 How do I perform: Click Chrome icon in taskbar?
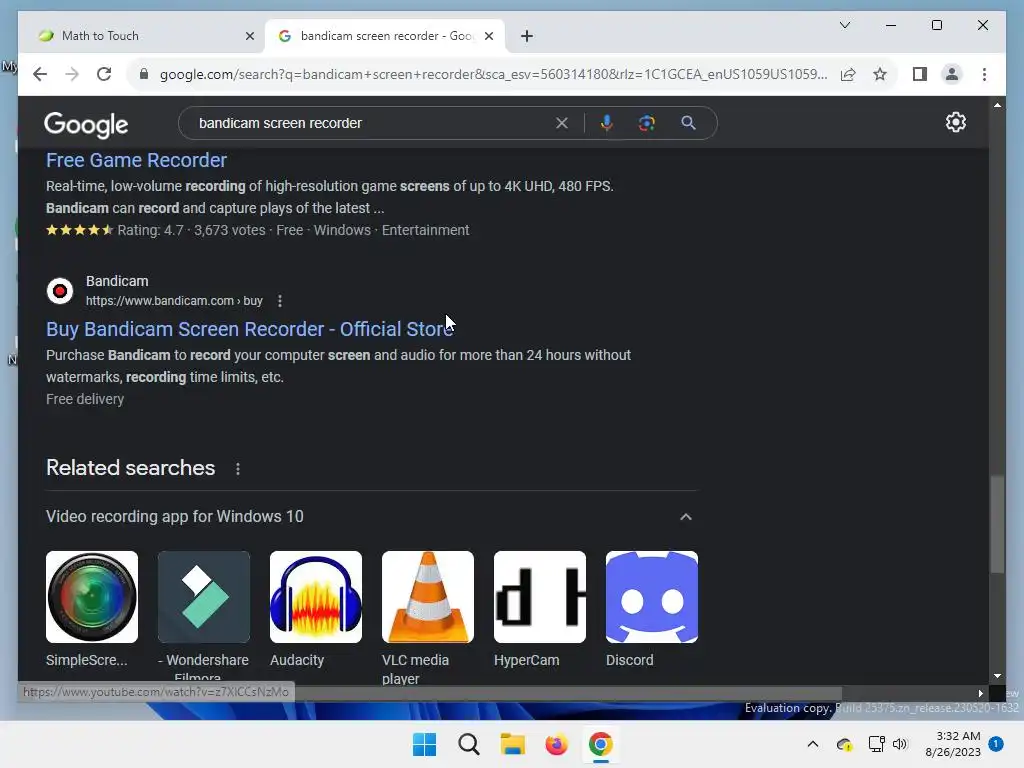pos(600,744)
